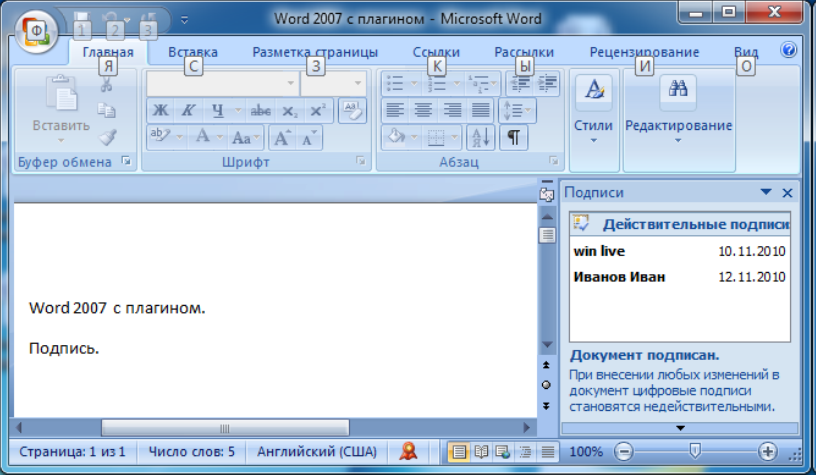Click the signature ribbon status icon
Screen dimensions: 816x475
[x=409, y=451]
